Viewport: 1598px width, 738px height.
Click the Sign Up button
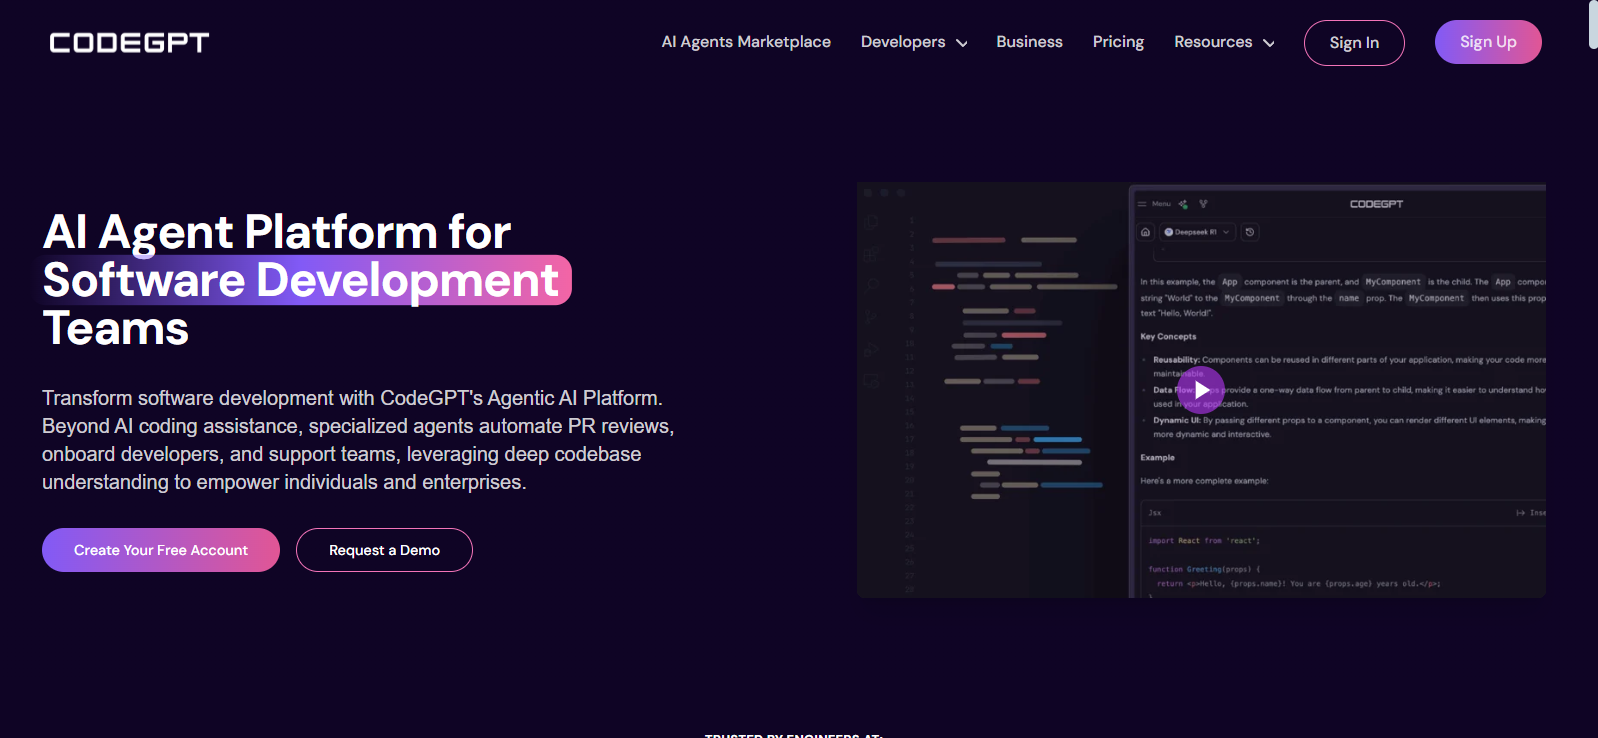(x=1488, y=42)
